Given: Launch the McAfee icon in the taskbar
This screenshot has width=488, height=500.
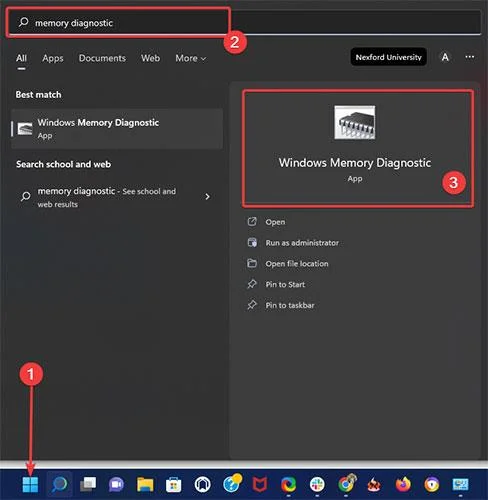Looking at the screenshot, I should tap(260, 484).
